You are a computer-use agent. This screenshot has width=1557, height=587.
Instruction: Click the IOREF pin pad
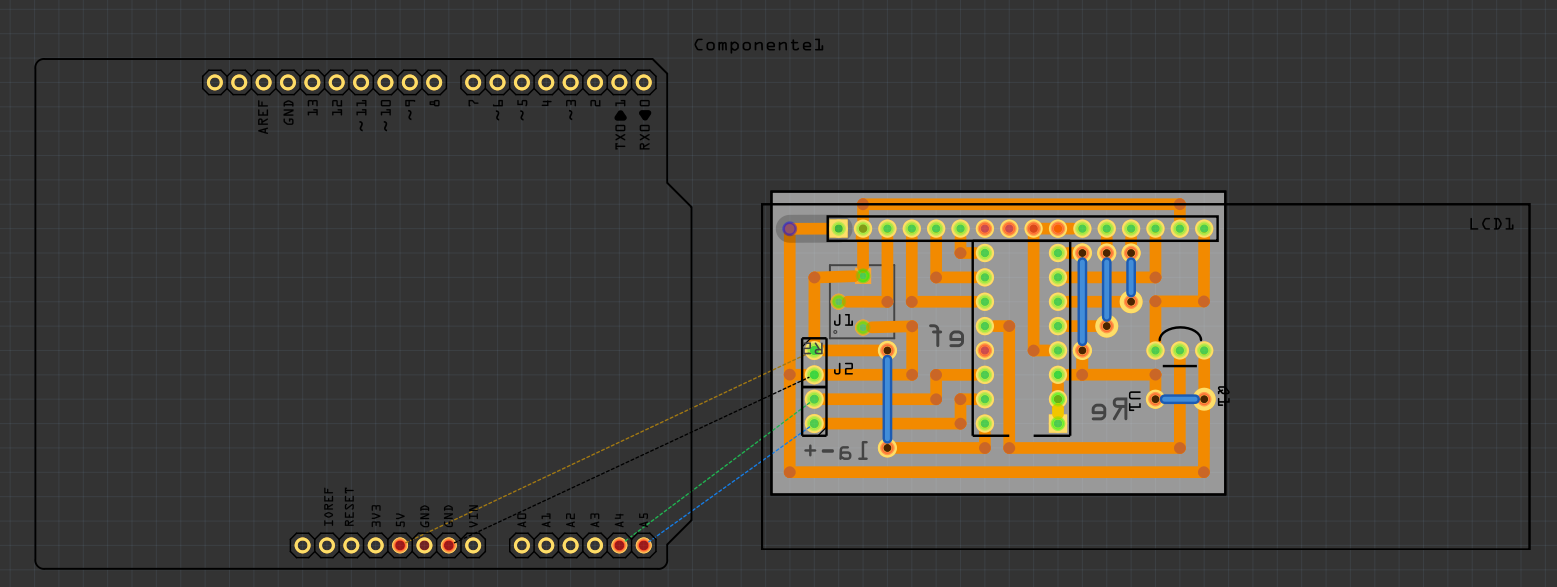(327, 546)
